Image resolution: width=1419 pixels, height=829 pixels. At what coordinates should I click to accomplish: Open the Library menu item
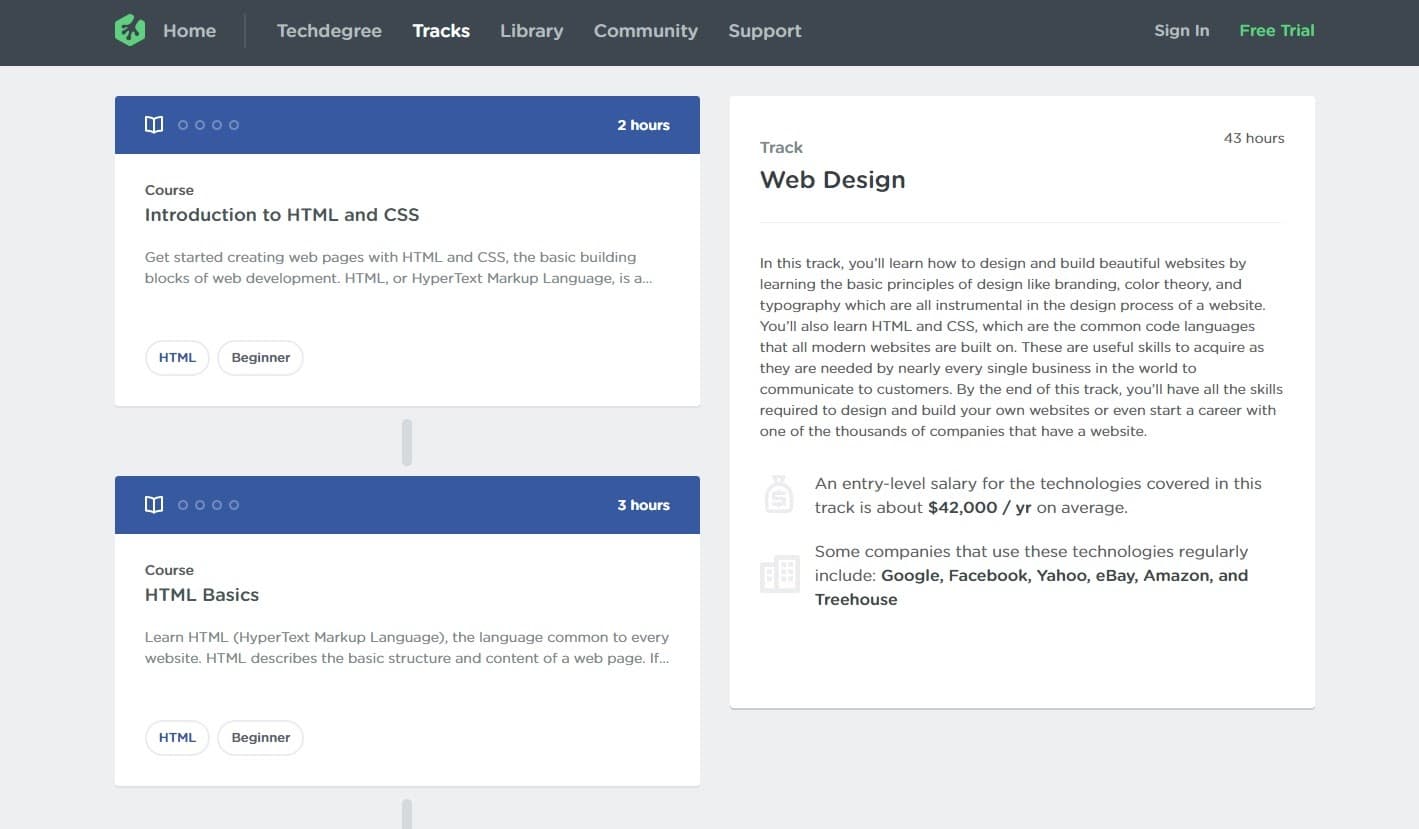click(x=531, y=31)
